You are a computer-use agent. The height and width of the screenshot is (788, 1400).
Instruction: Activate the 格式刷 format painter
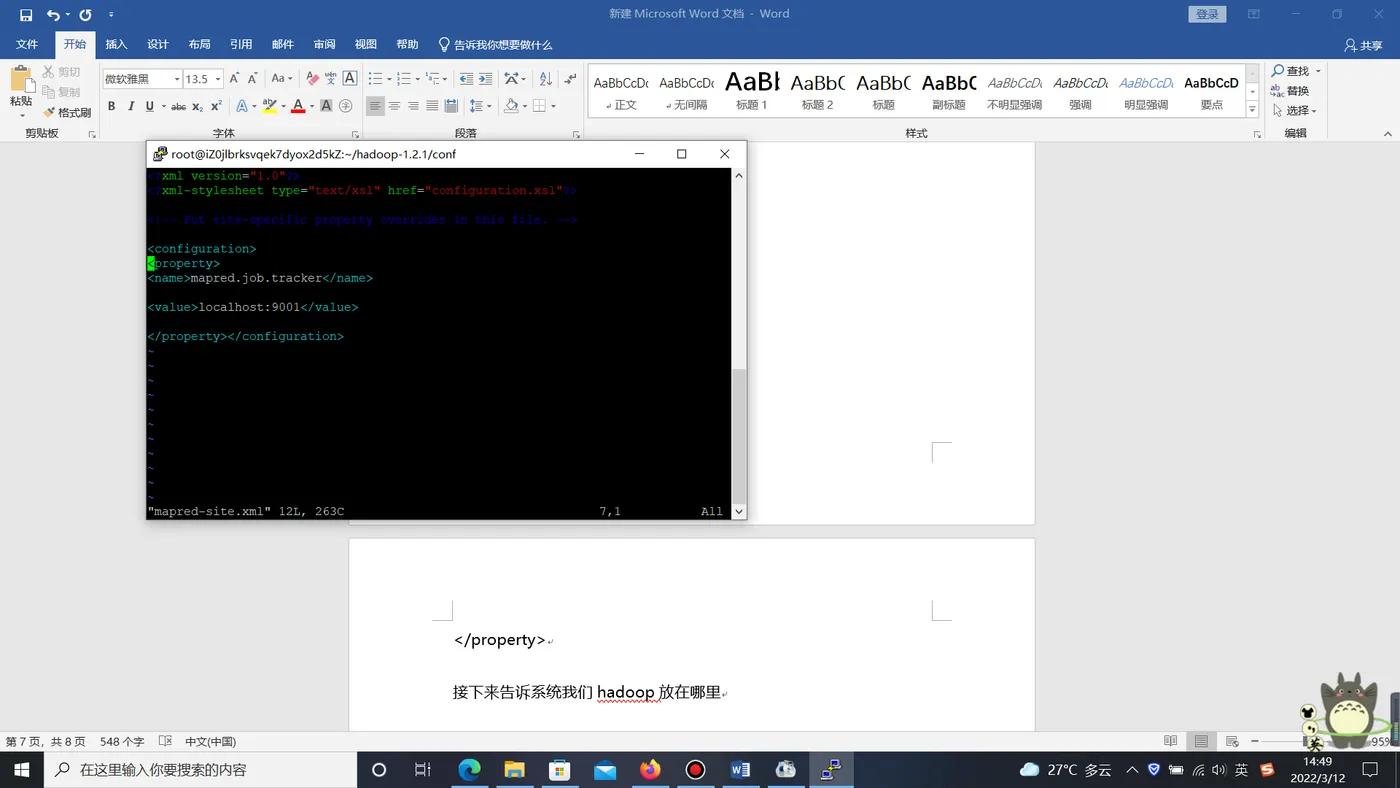pyautogui.click(x=67, y=112)
